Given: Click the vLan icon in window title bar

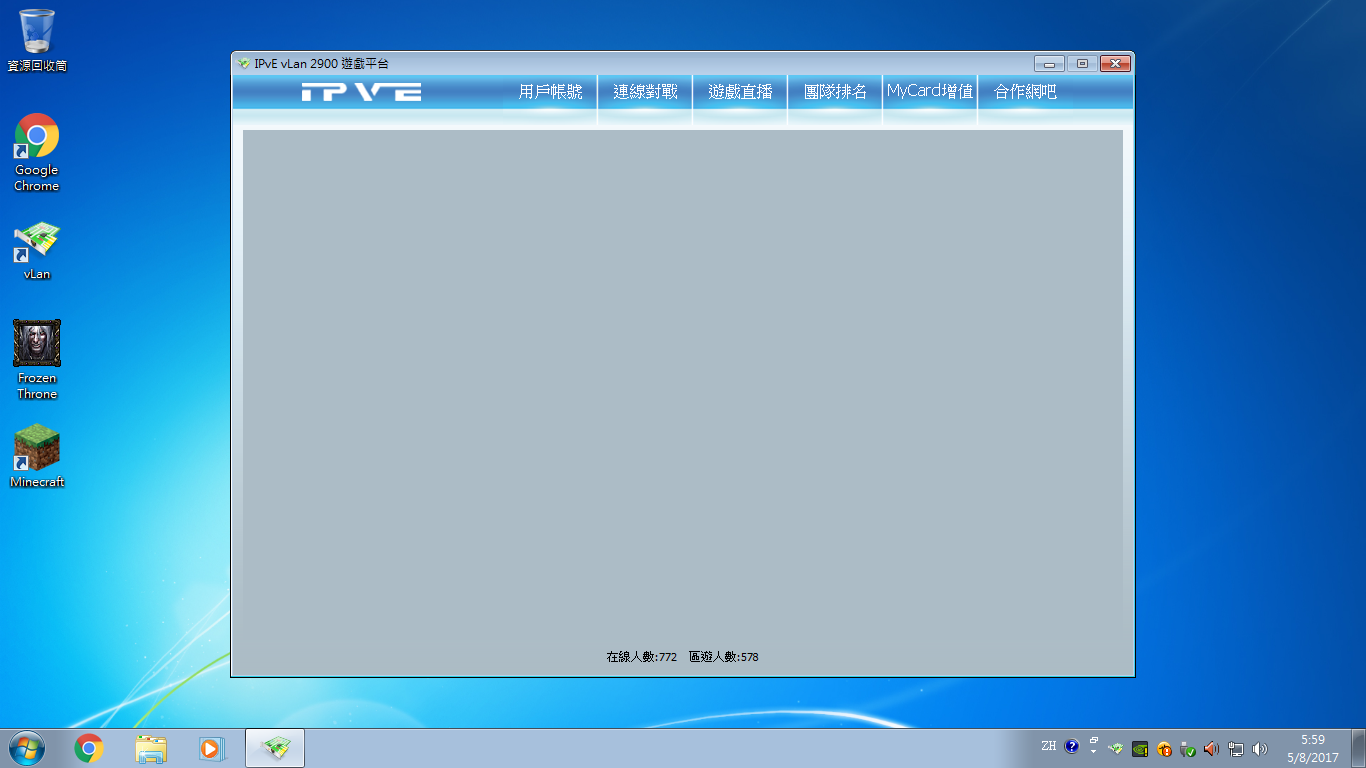Looking at the screenshot, I should [x=243, y=63].
